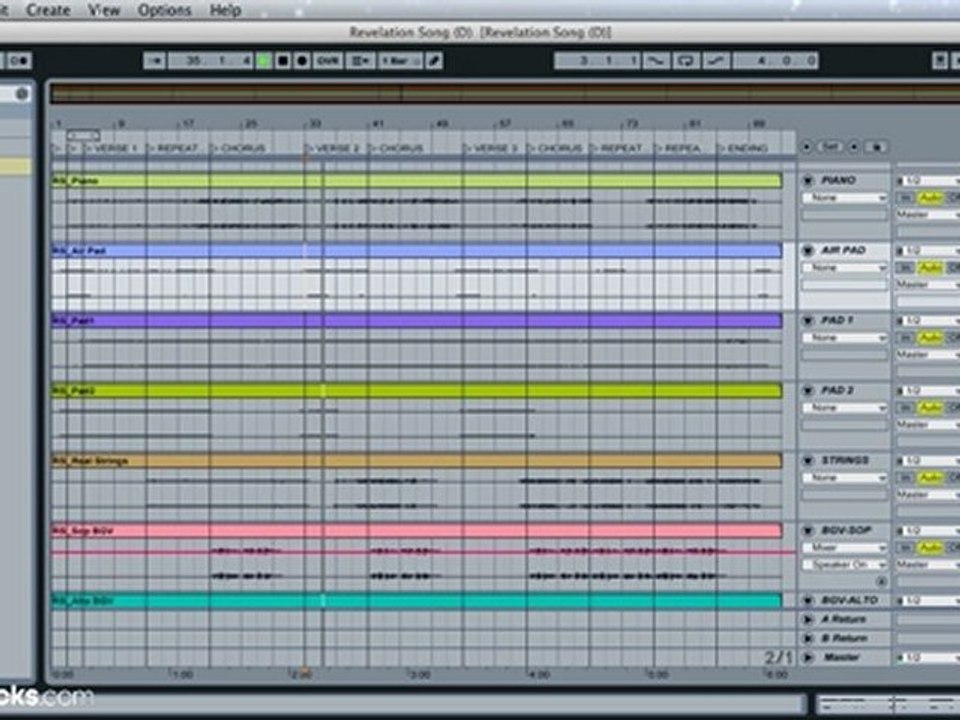Open the Options menu

pyautogui.click(x=164, y=10)
